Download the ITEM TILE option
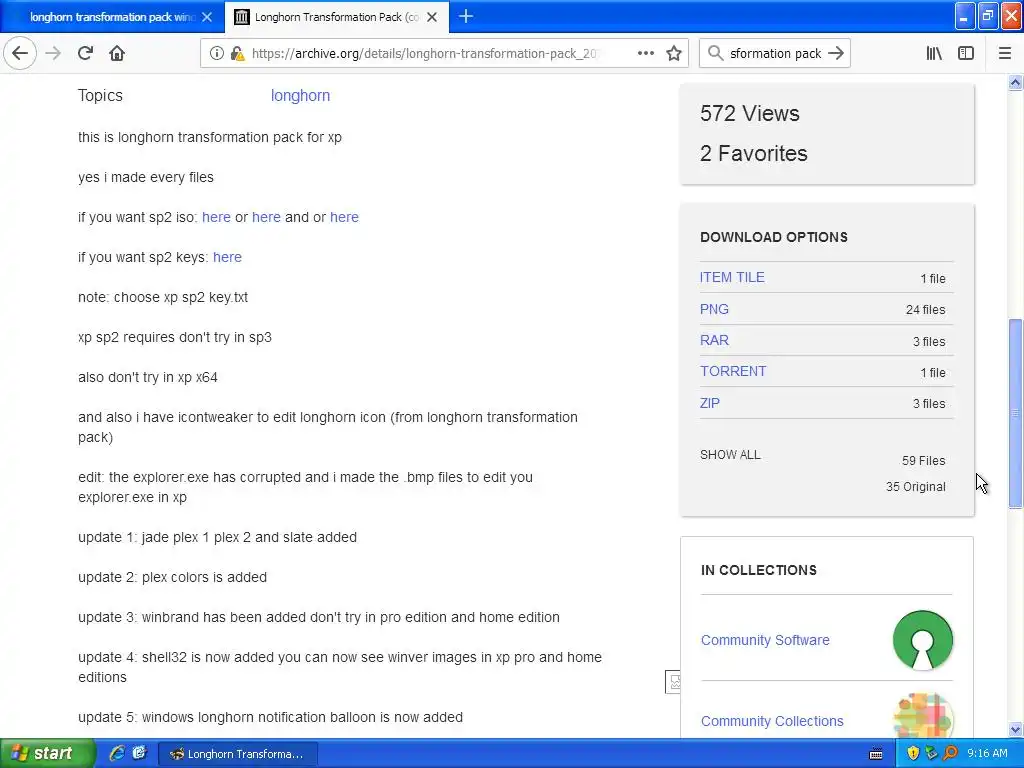 [732, 277]
